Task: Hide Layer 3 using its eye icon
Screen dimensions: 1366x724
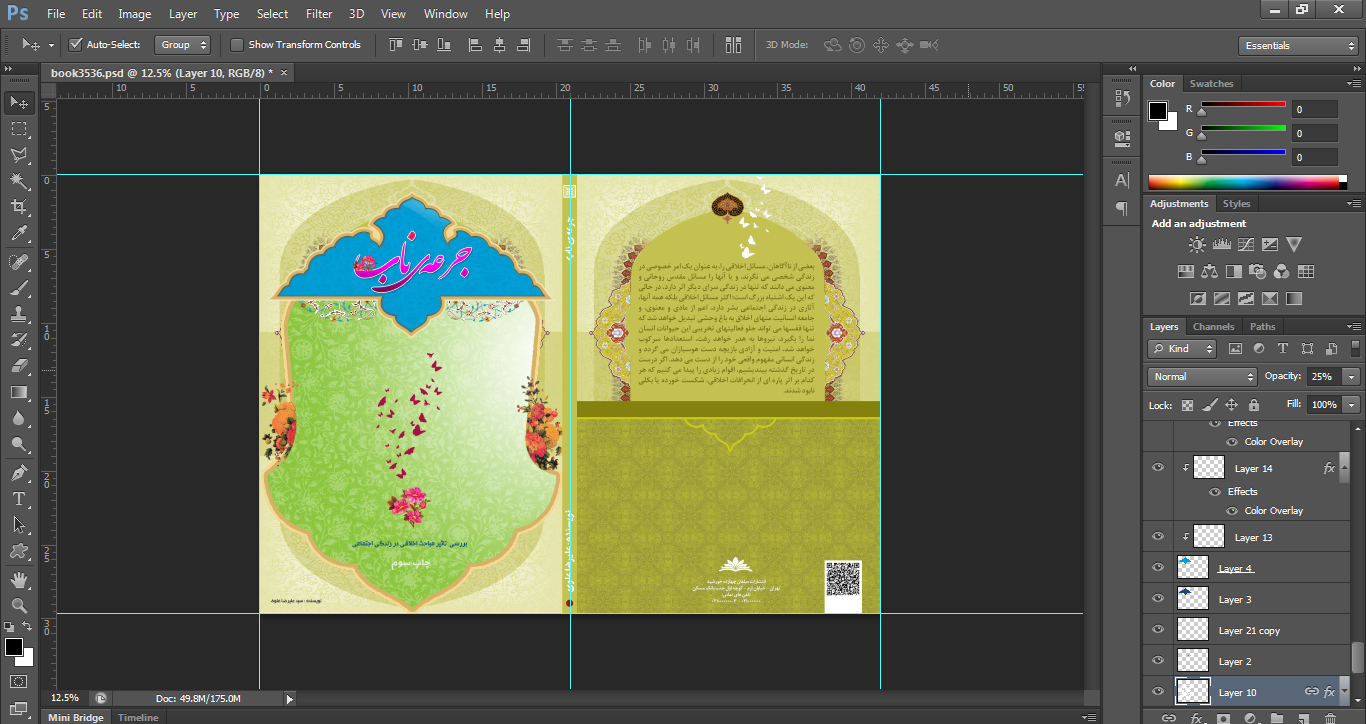Action: 1158,598
